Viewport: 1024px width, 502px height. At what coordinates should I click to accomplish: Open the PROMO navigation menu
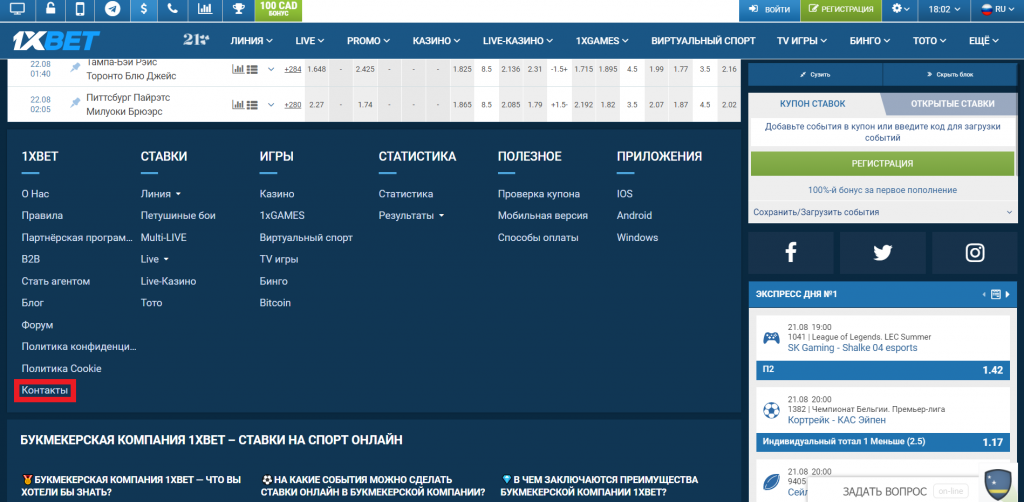(x=368, y=40)
